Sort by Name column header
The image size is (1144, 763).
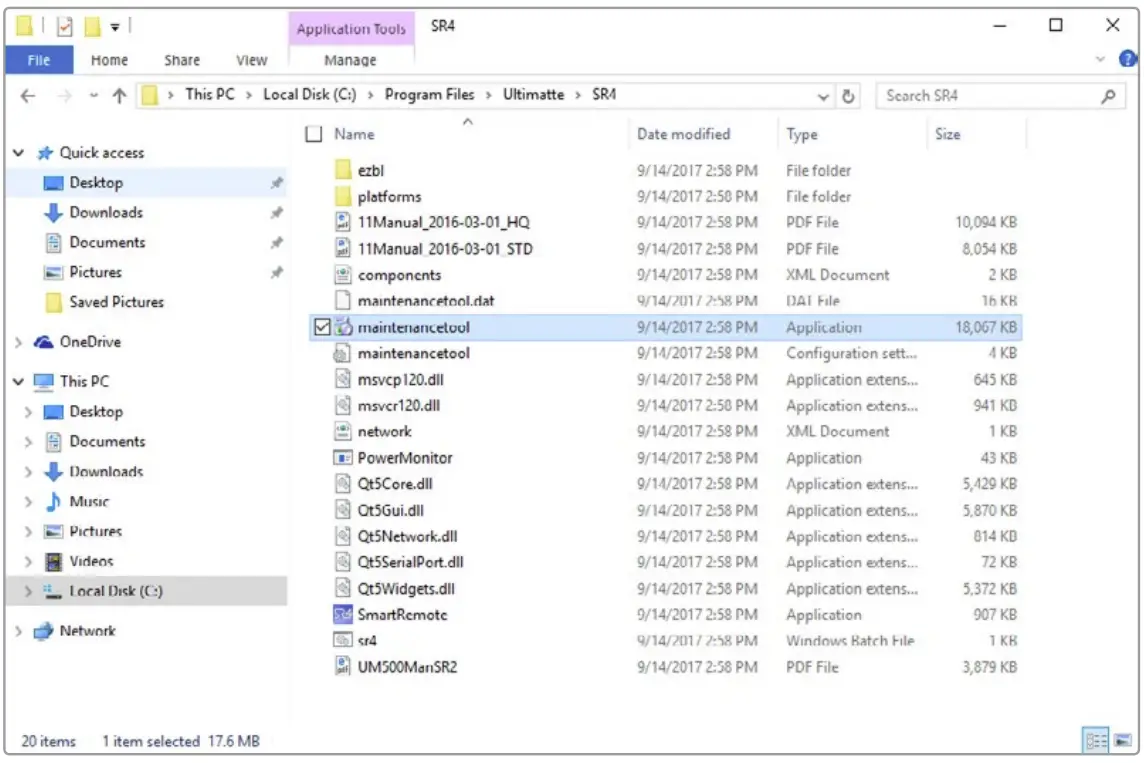(x=355, y=134)
